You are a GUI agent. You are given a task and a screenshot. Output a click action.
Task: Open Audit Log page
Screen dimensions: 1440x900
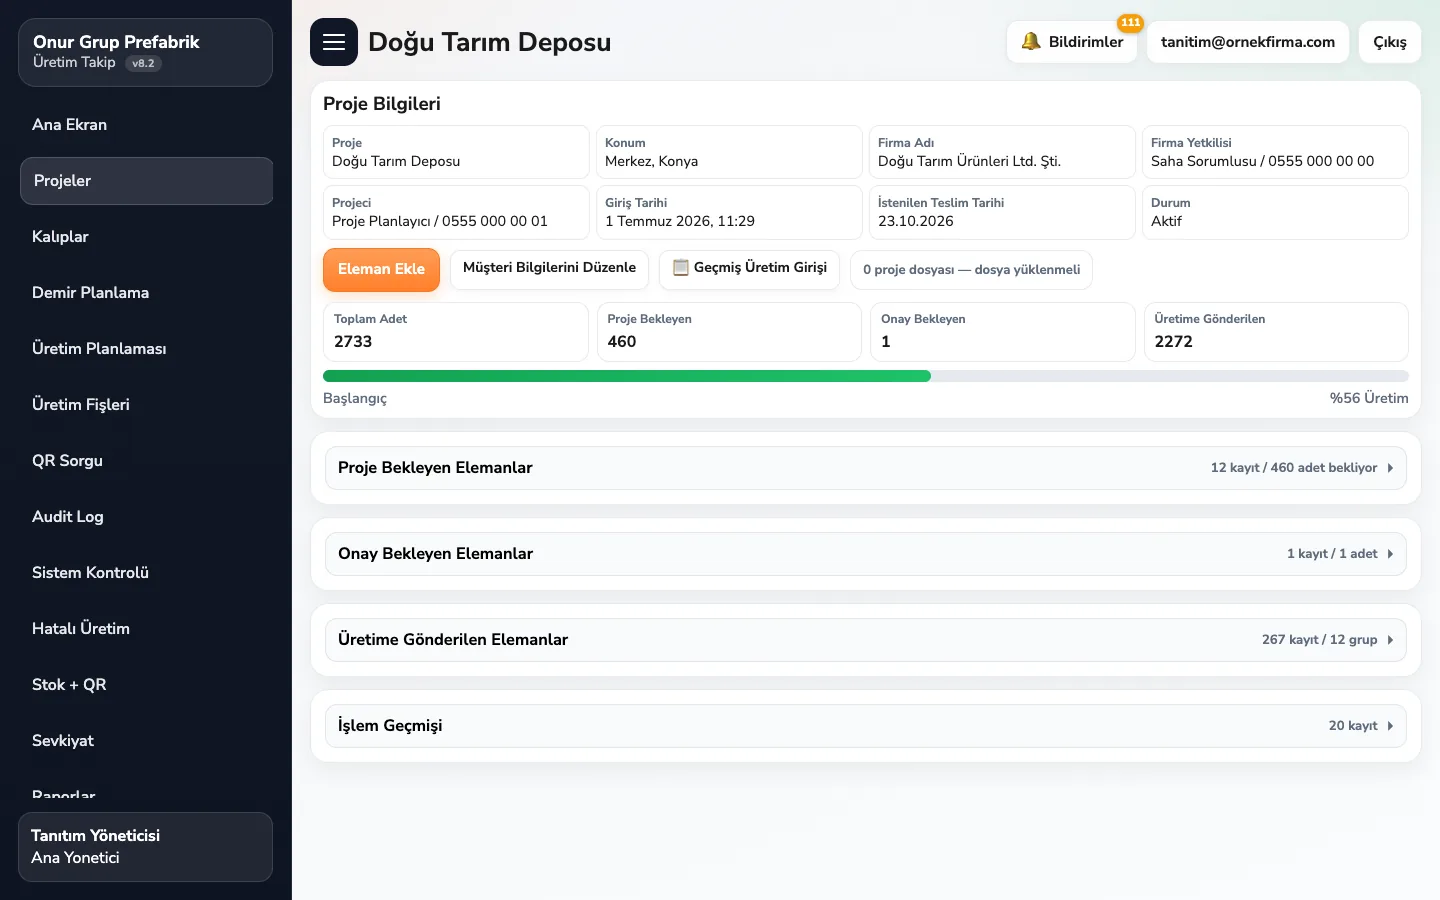(146, 517)
